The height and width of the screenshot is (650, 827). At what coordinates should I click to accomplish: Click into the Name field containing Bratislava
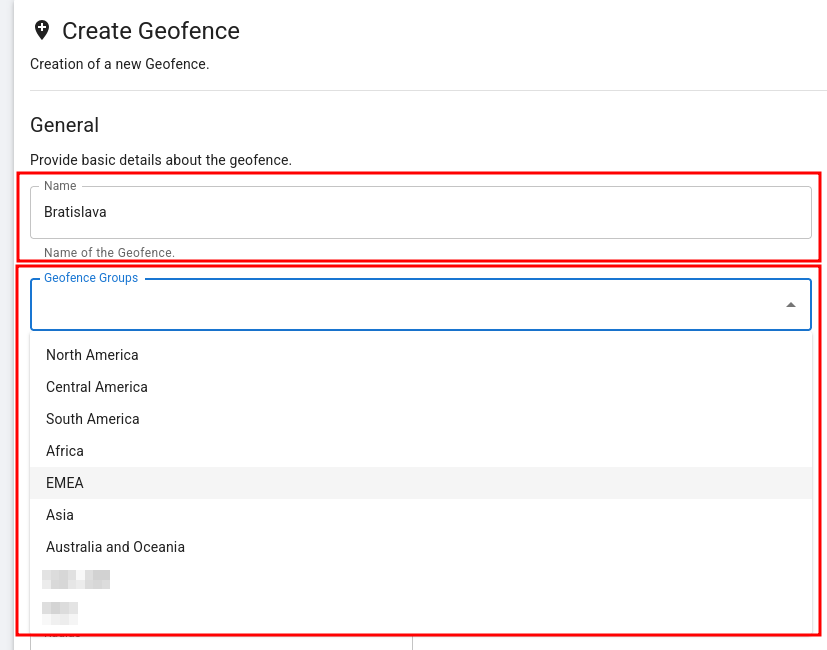coord(420,212)
